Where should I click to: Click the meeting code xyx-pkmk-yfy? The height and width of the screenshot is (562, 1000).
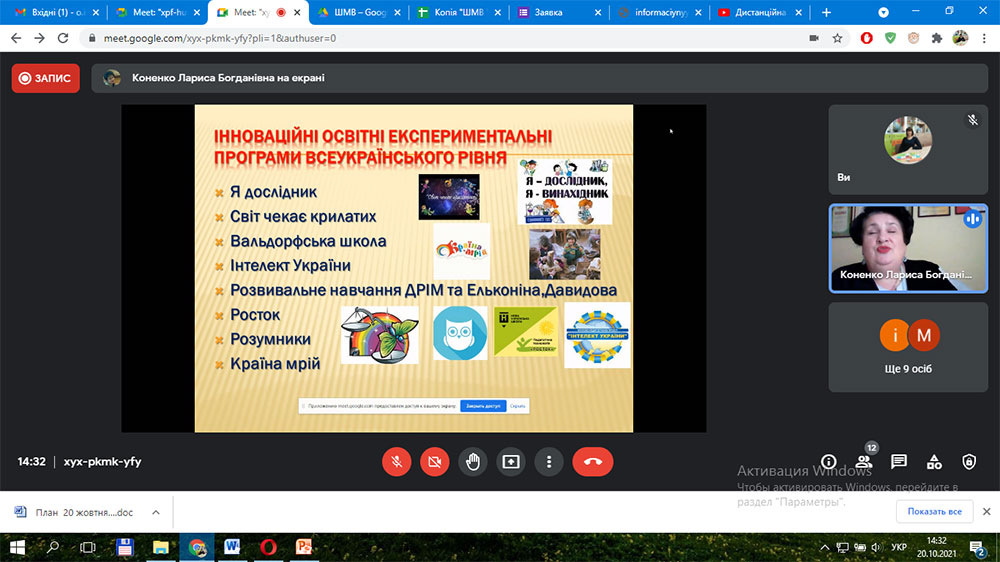(x=102, y=461)
